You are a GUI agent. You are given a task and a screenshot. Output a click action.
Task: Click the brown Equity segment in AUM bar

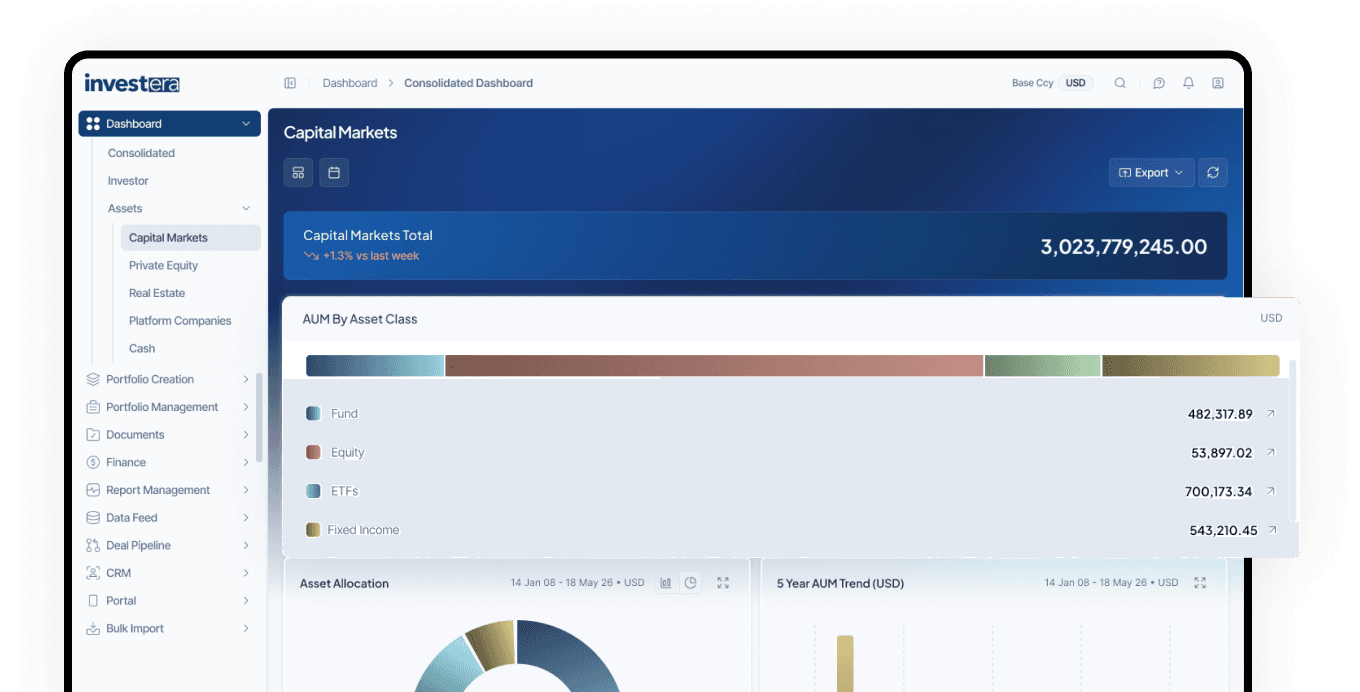coord(714,366)
